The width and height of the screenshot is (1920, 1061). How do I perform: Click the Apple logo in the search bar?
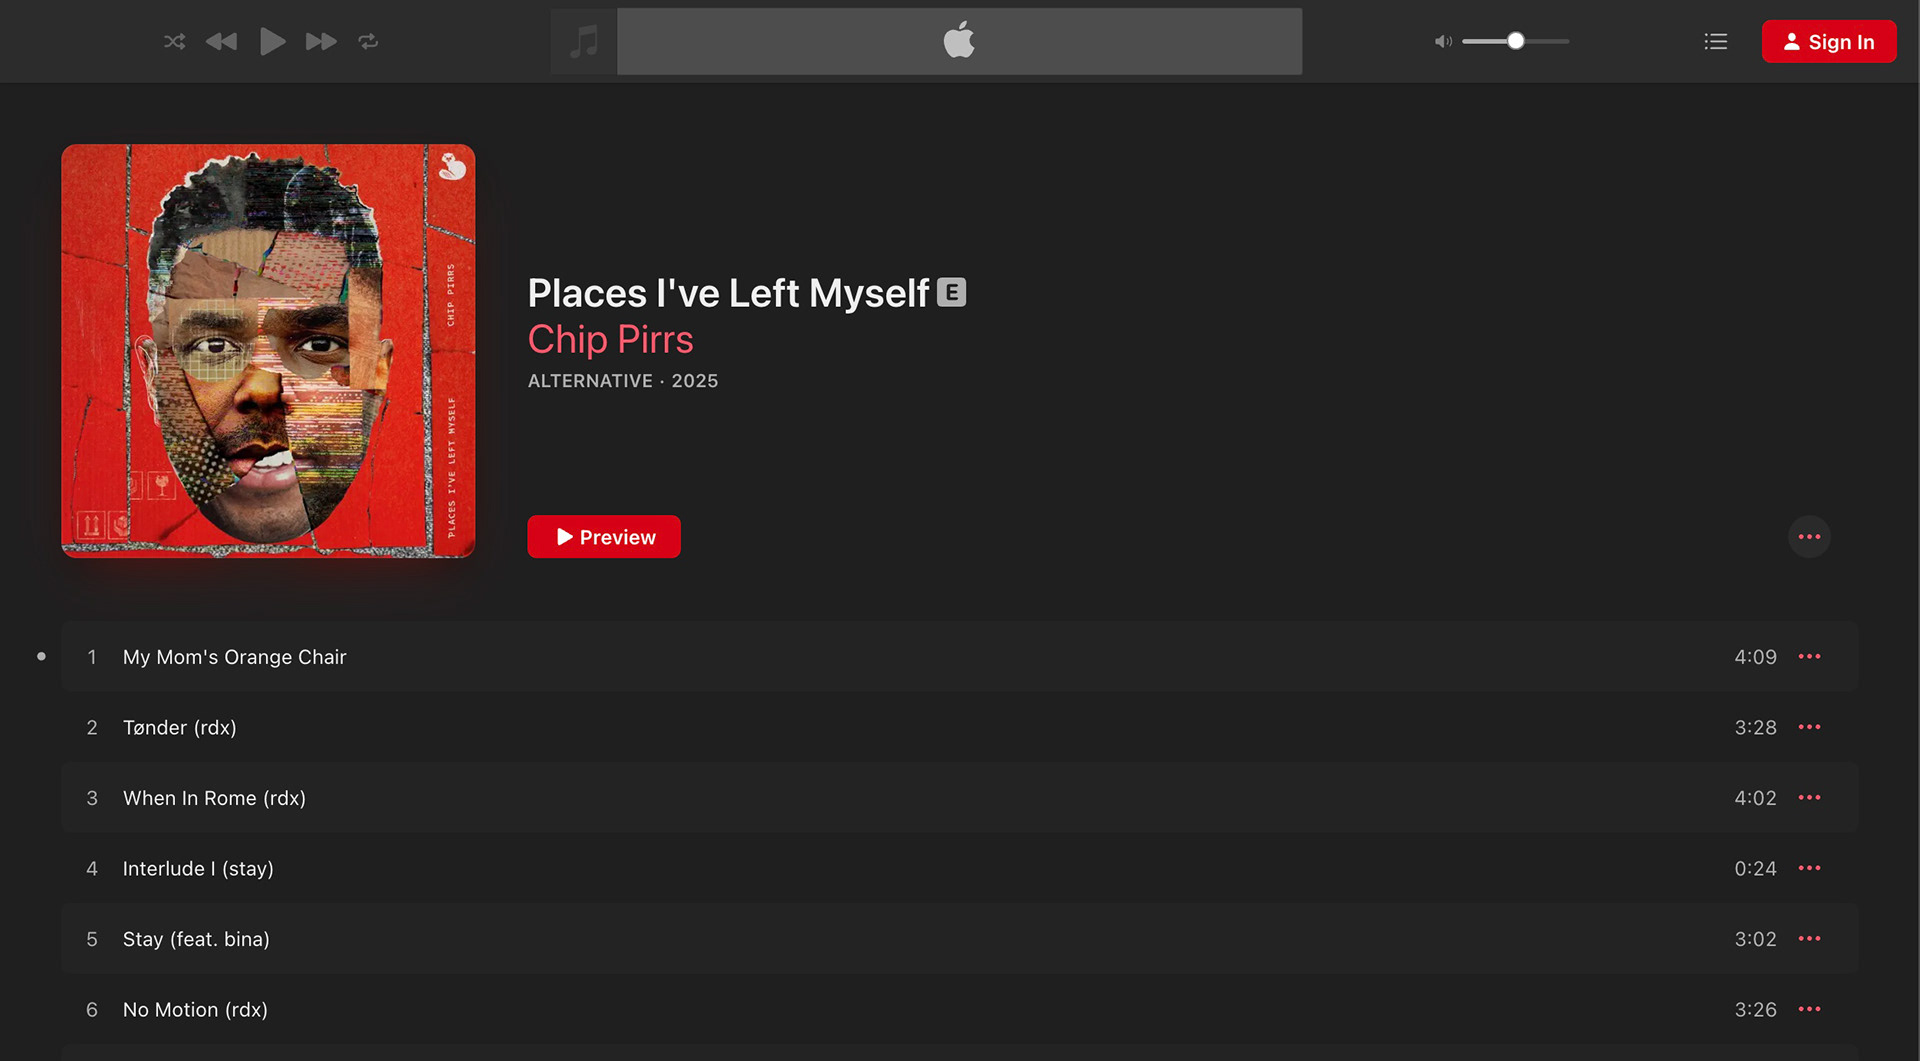click(959, 41)
